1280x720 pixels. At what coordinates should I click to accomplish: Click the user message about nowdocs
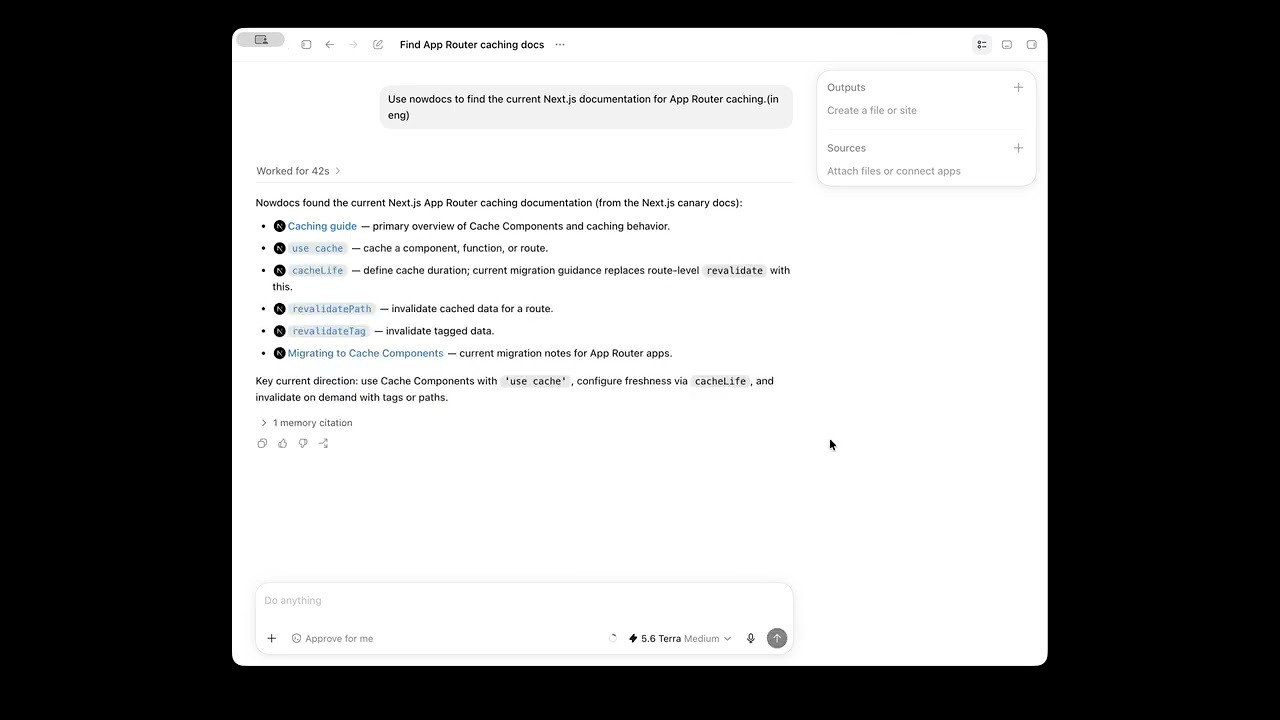[x=586, y=107]
